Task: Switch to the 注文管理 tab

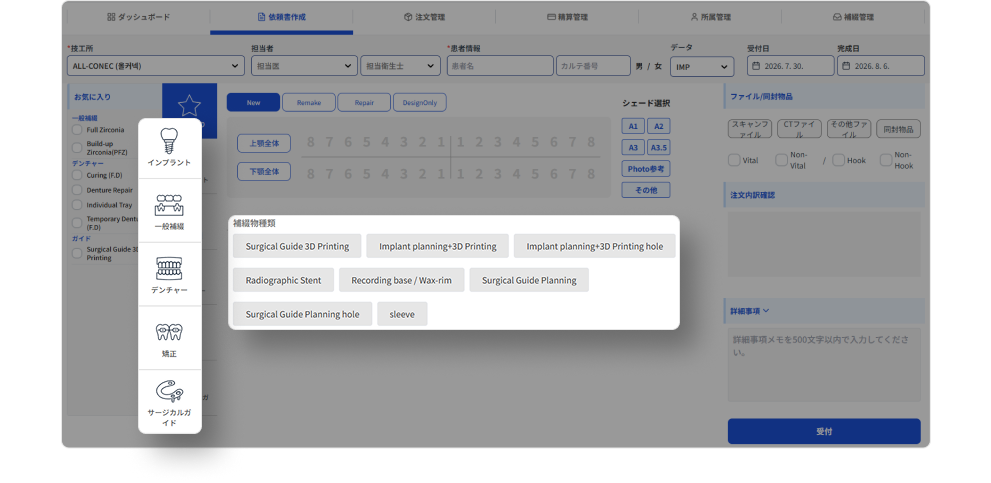Action: coord(424,17)
